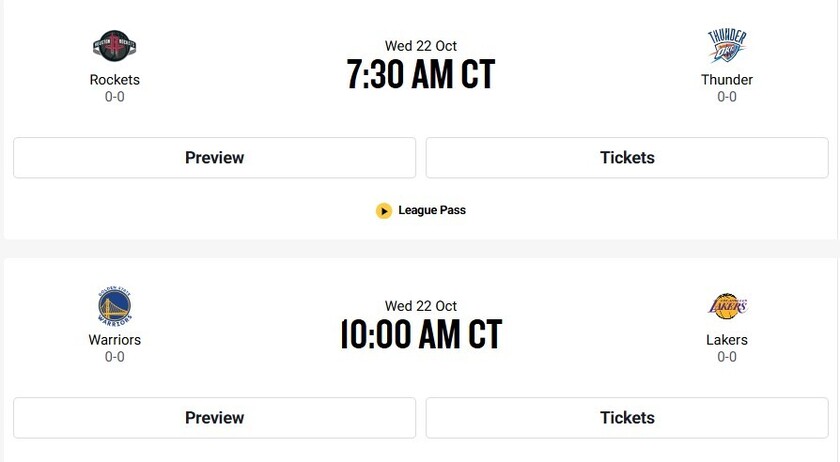840x462 pixels.
Task: Select the Lakers team name
Action: 727,340
